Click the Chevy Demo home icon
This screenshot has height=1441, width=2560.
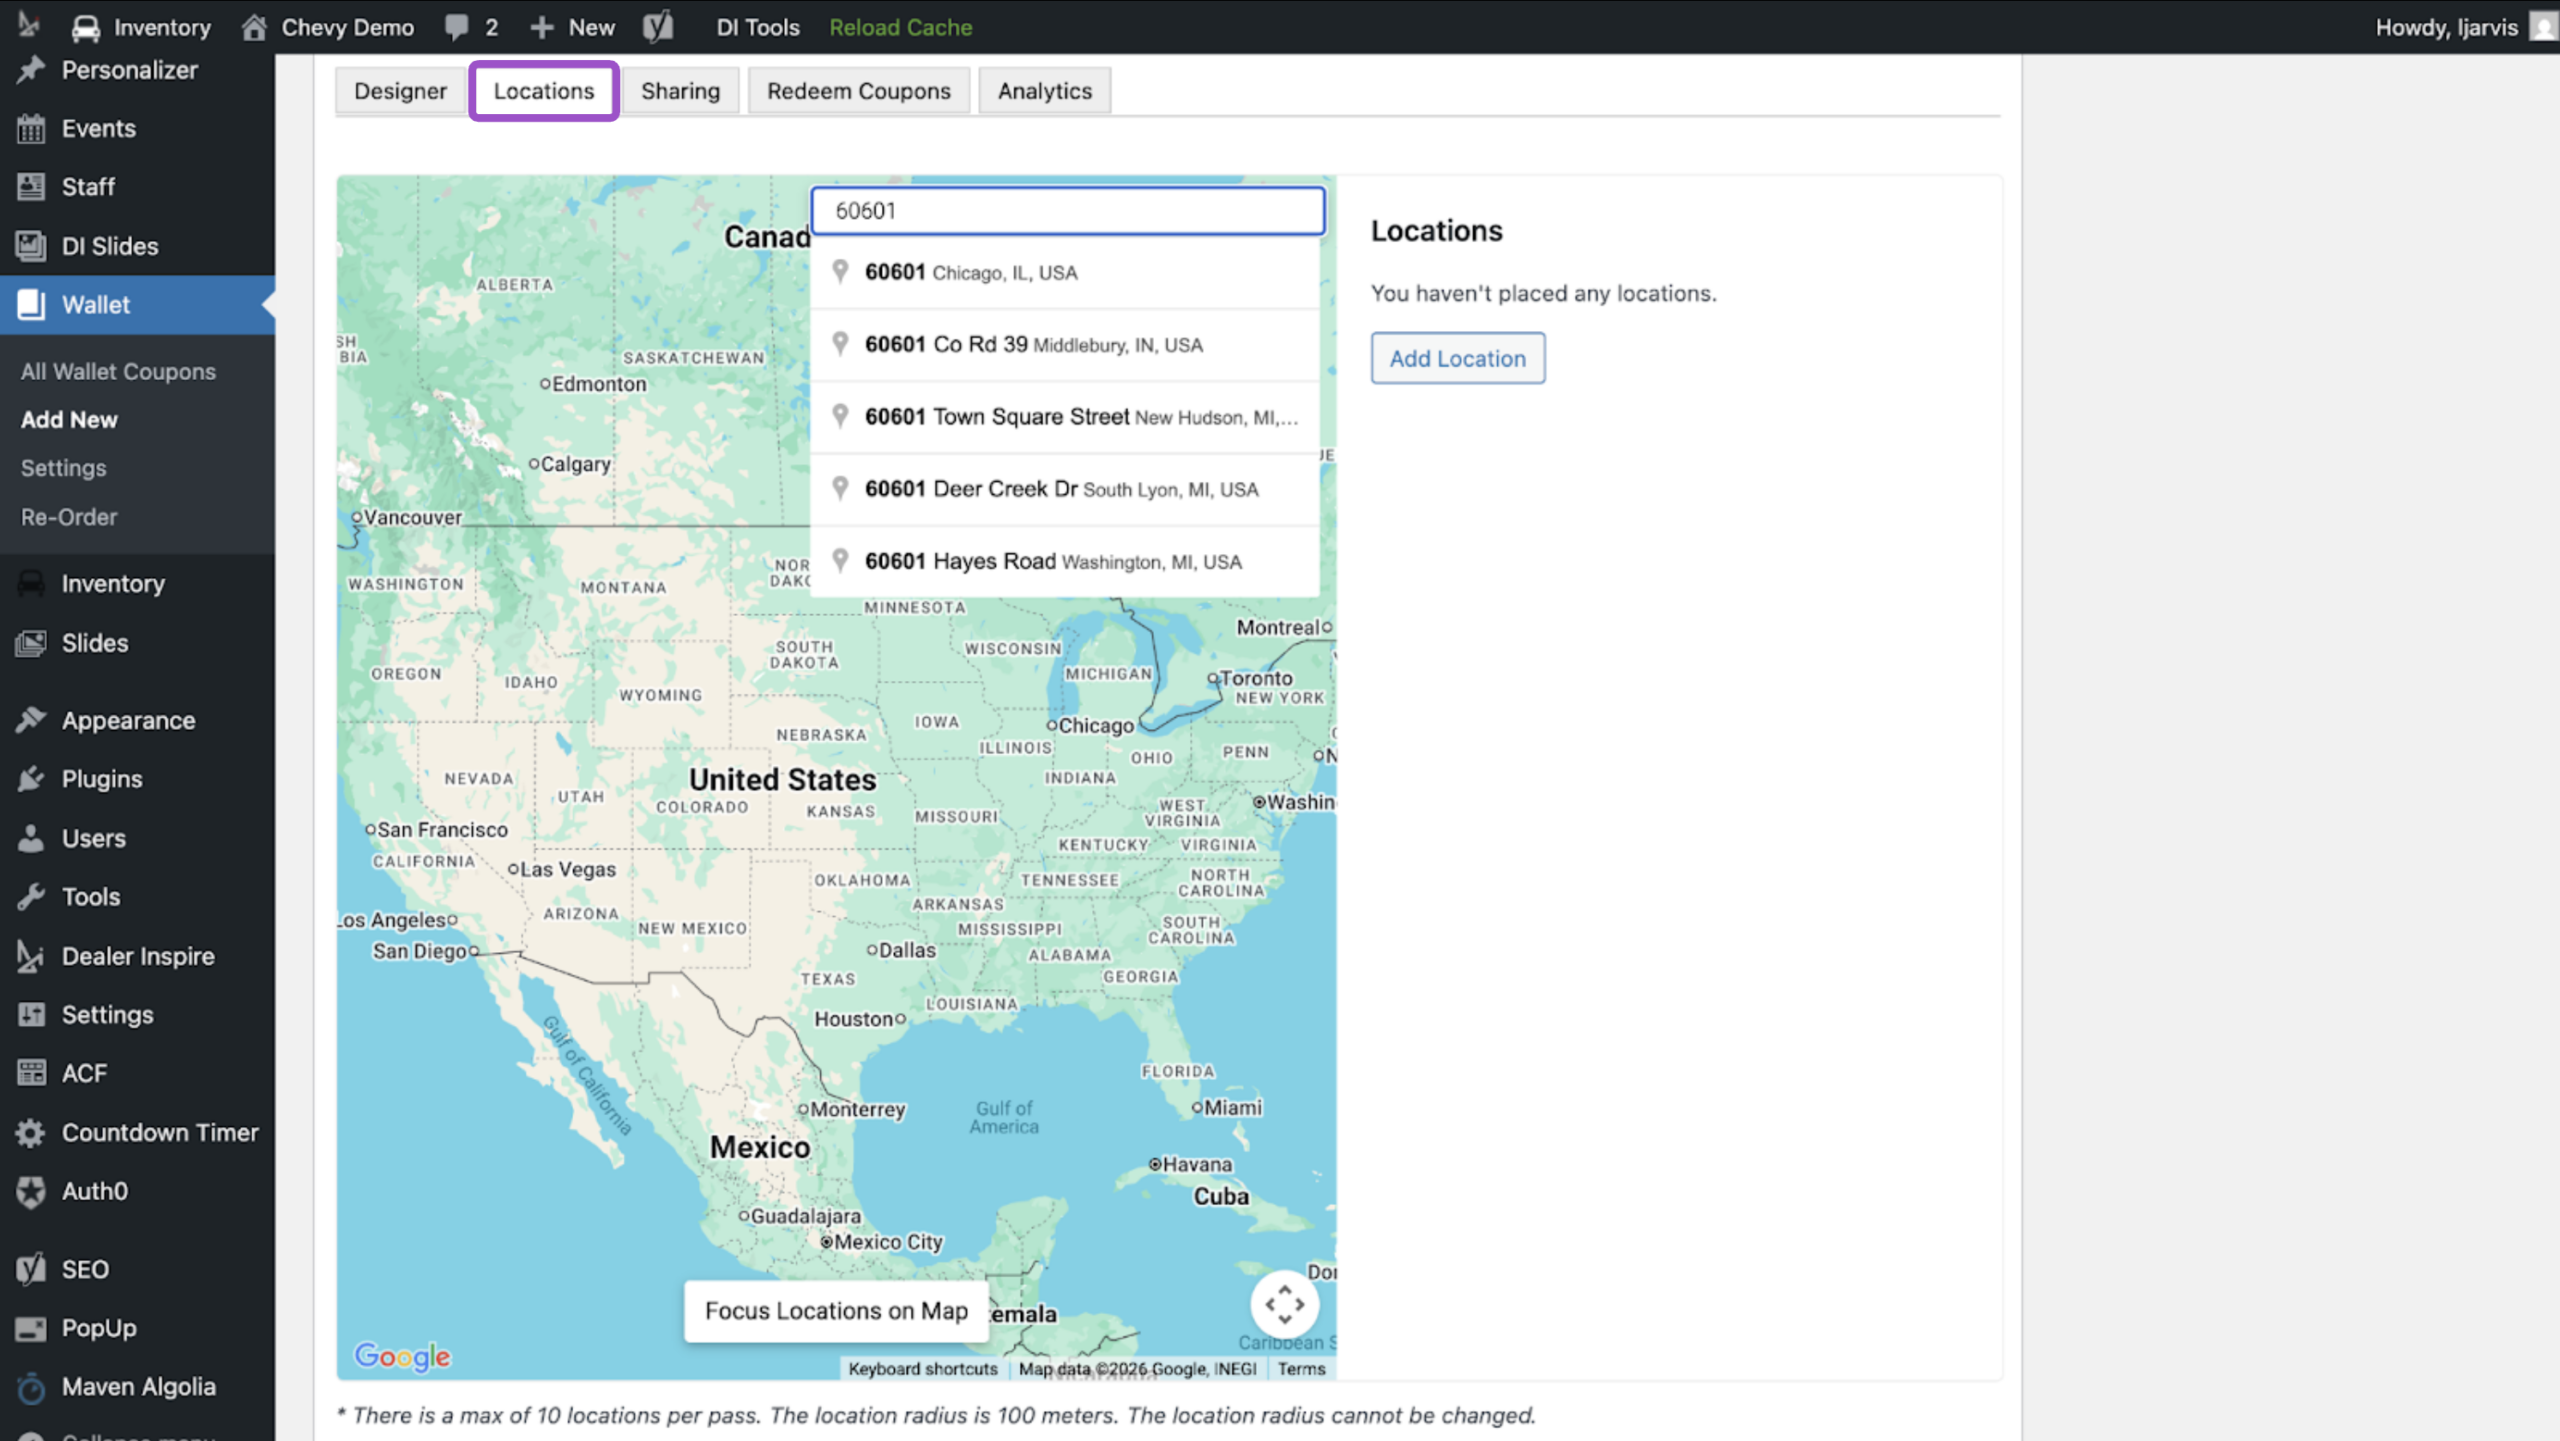coord(254,27)
